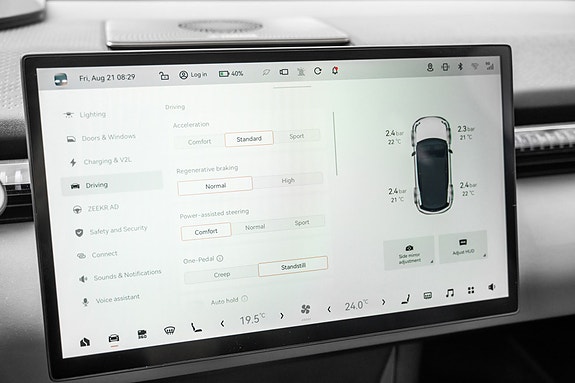Tap the phone vibration icon at top right
The height and width of the screenshot is (383, 575).
(445, 67)
